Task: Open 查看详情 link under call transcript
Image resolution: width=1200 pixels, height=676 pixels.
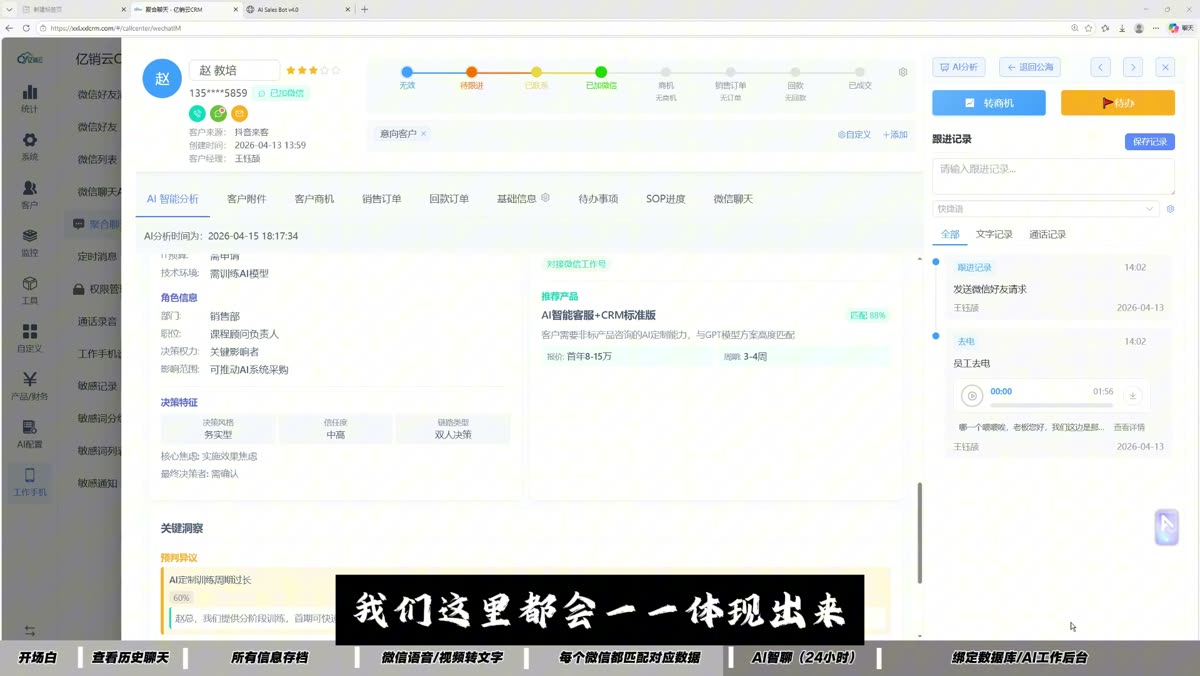Action: (x=1129, y=427)
